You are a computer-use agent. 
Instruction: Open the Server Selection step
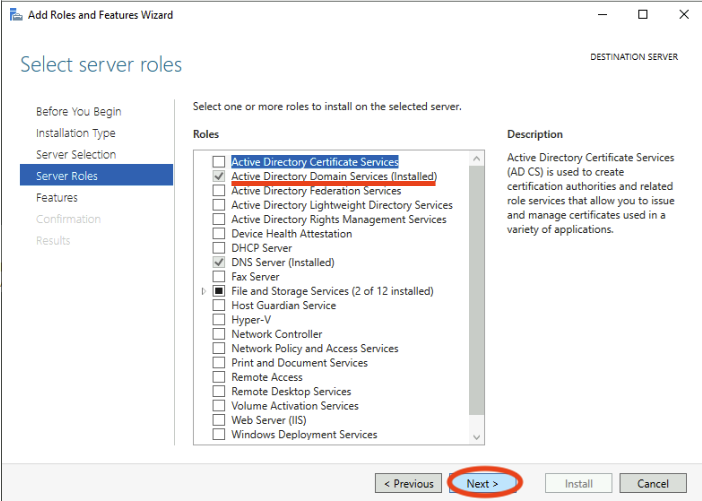click(76, 154)
